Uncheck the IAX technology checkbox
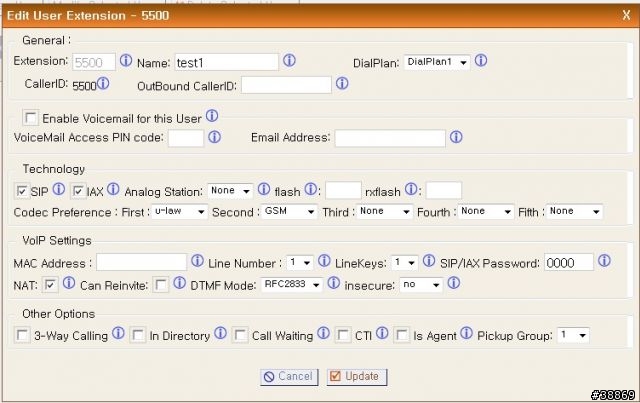The image size is (640, 403). (78, 191)
